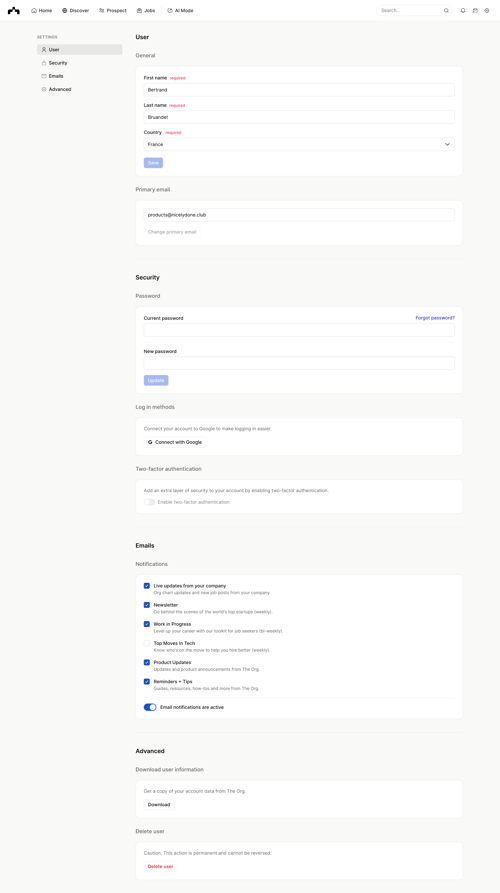Click the Delete user button
500x893 pixels.
pos(161,866)
